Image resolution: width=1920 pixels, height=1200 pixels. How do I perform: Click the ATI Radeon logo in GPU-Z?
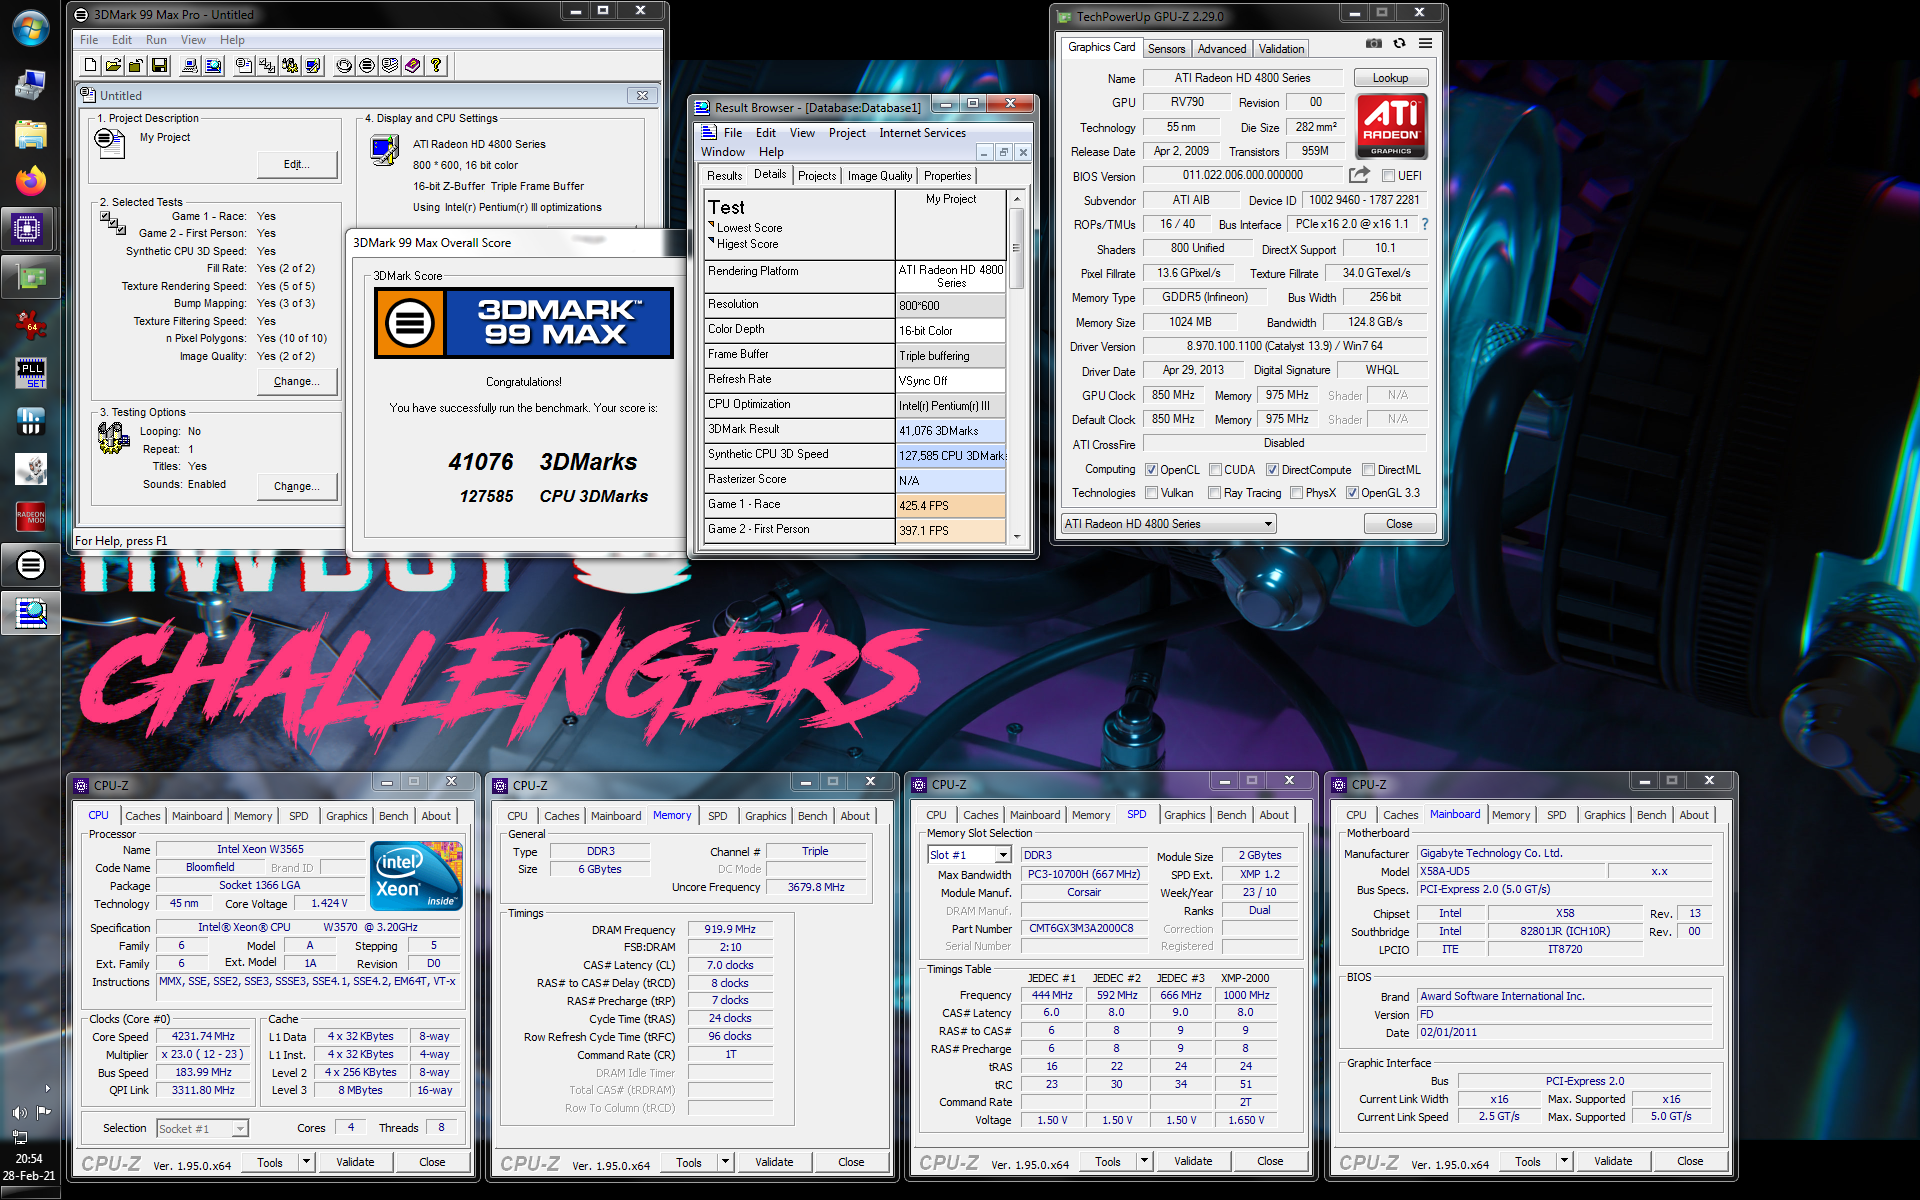1391,127
